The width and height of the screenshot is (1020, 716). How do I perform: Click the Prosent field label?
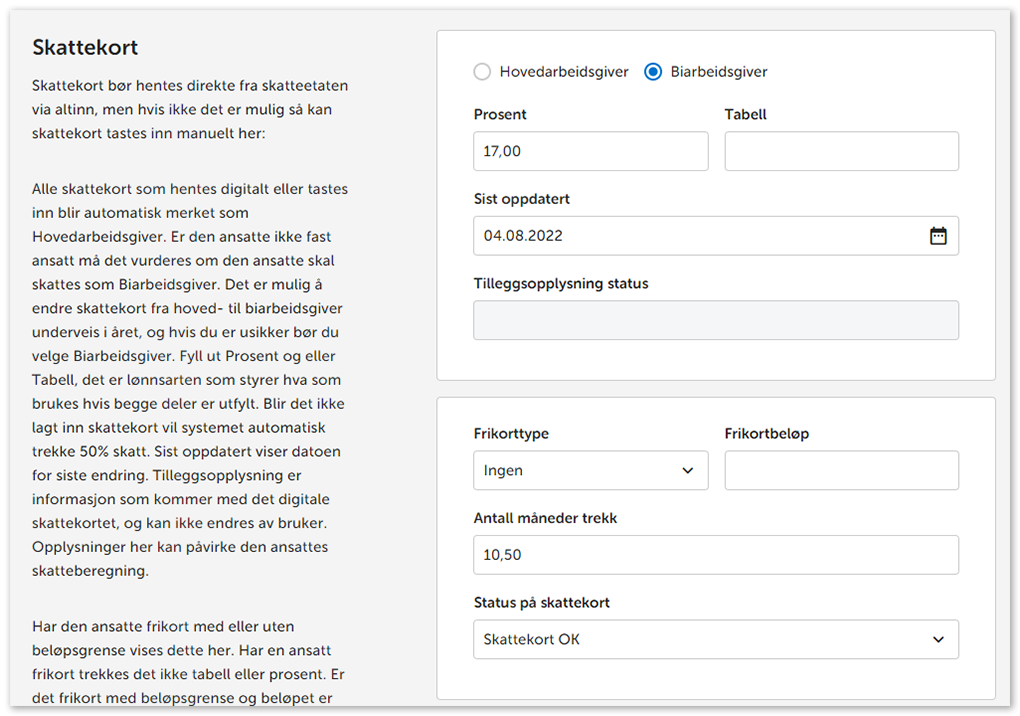coord(500,115)
